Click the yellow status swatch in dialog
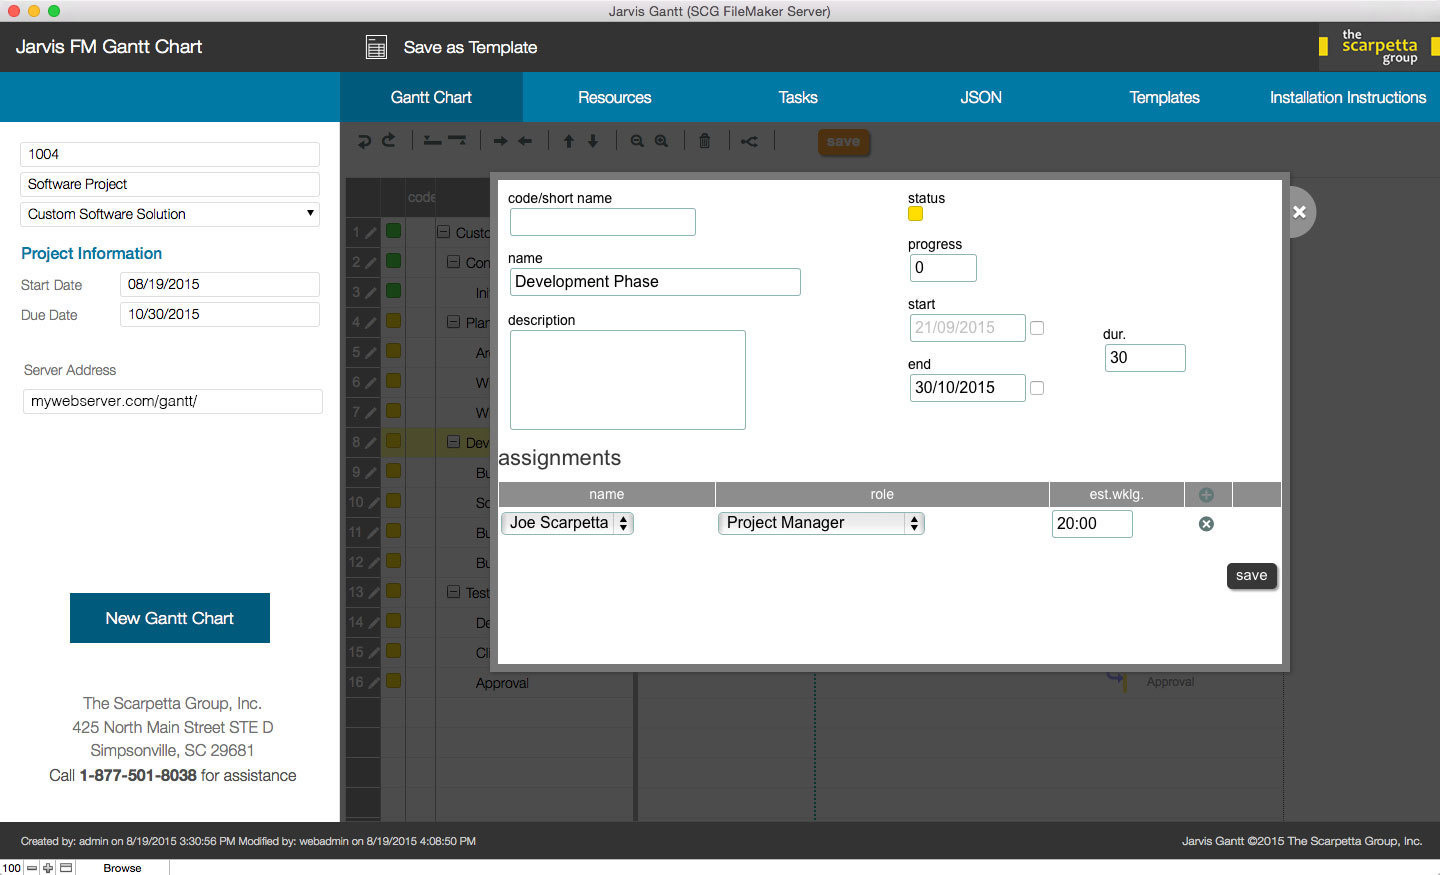Screen dimensions: 1440x875 coord(915,213)
